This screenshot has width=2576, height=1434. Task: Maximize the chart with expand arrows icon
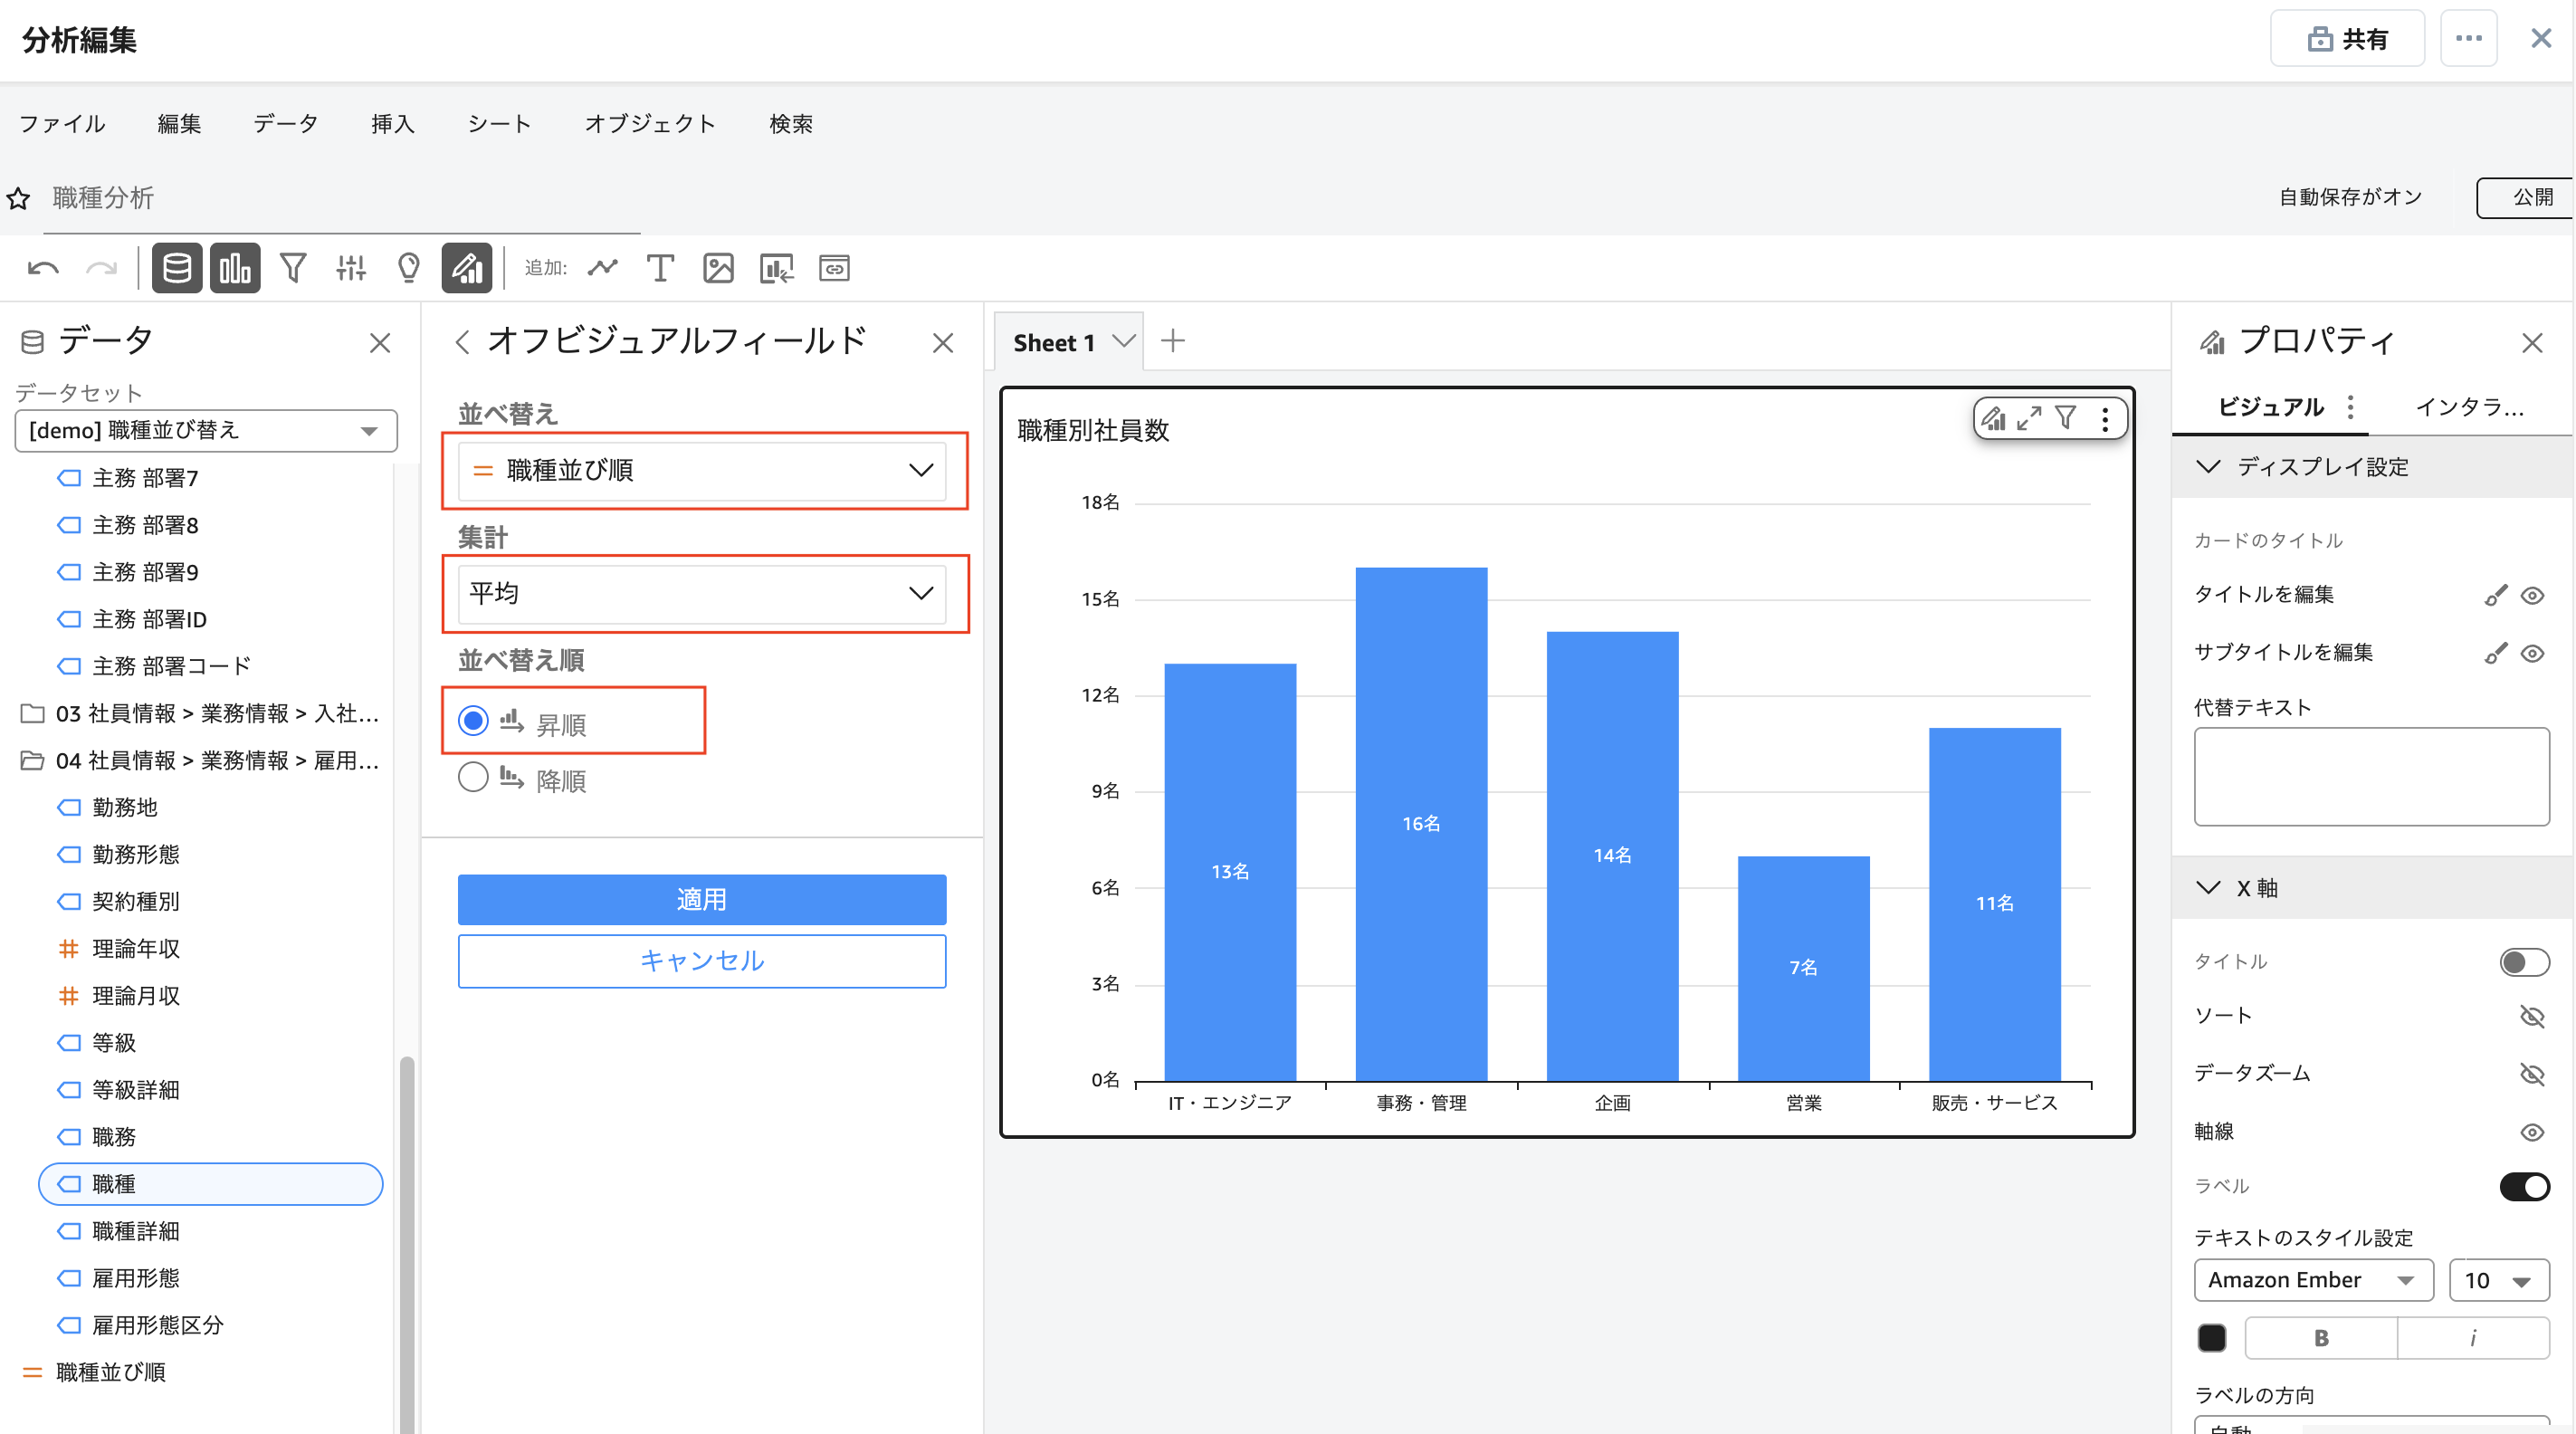2029,419
